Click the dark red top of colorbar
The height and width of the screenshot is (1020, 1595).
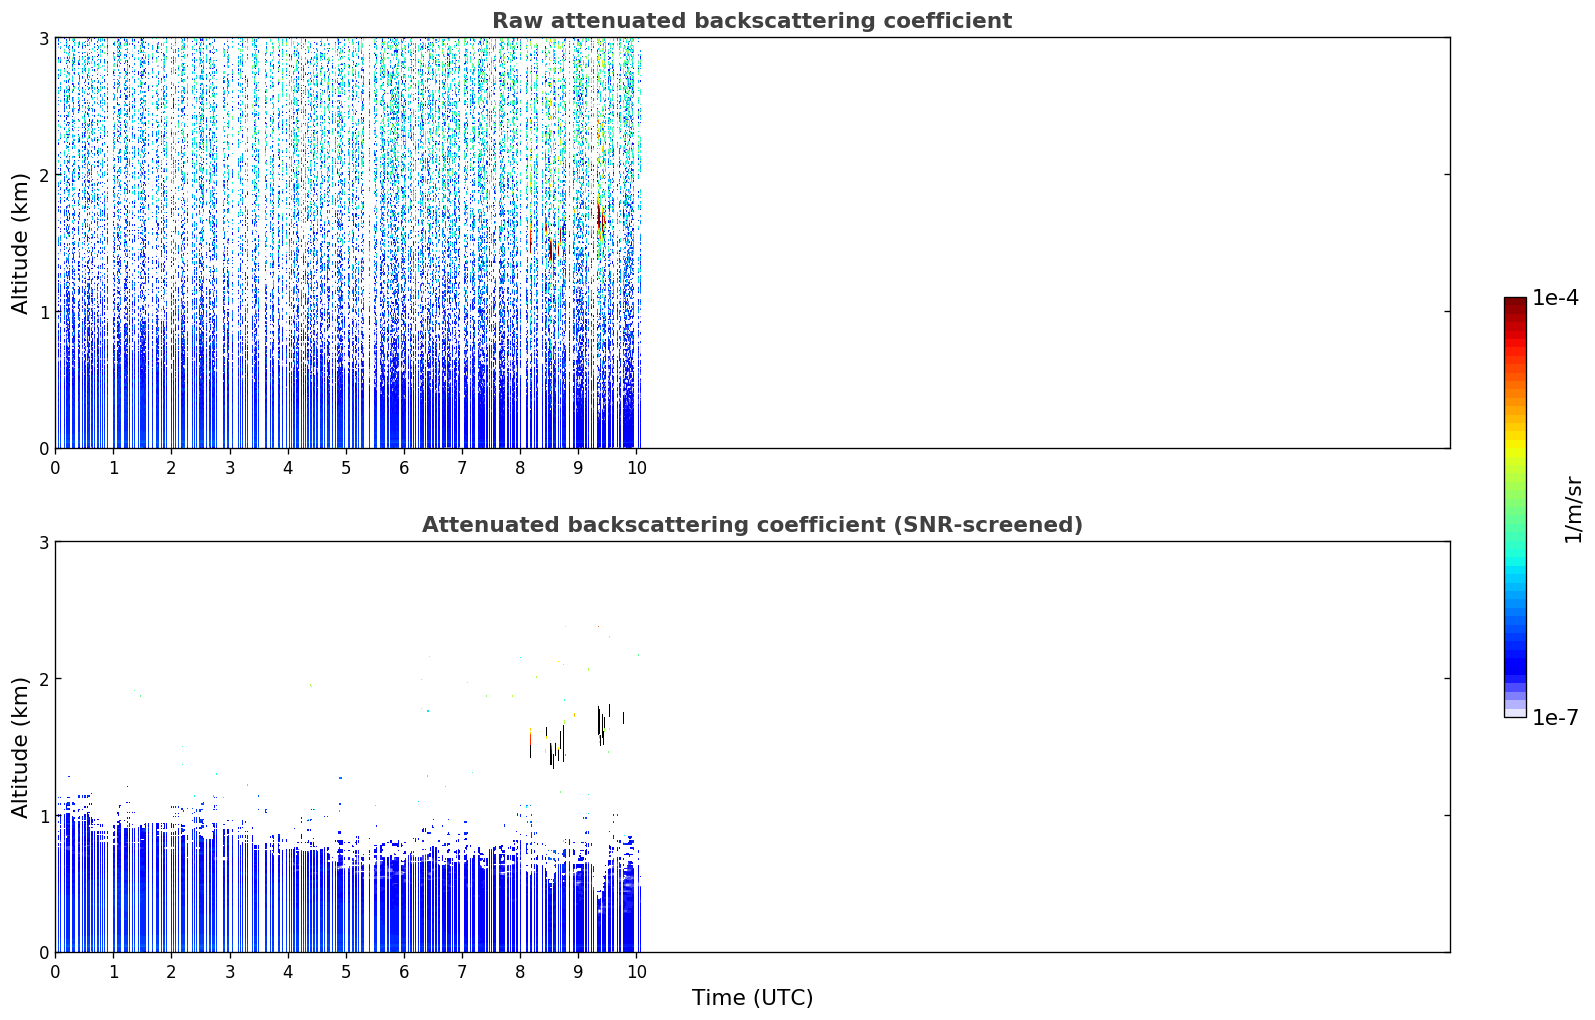[1515, 304]
